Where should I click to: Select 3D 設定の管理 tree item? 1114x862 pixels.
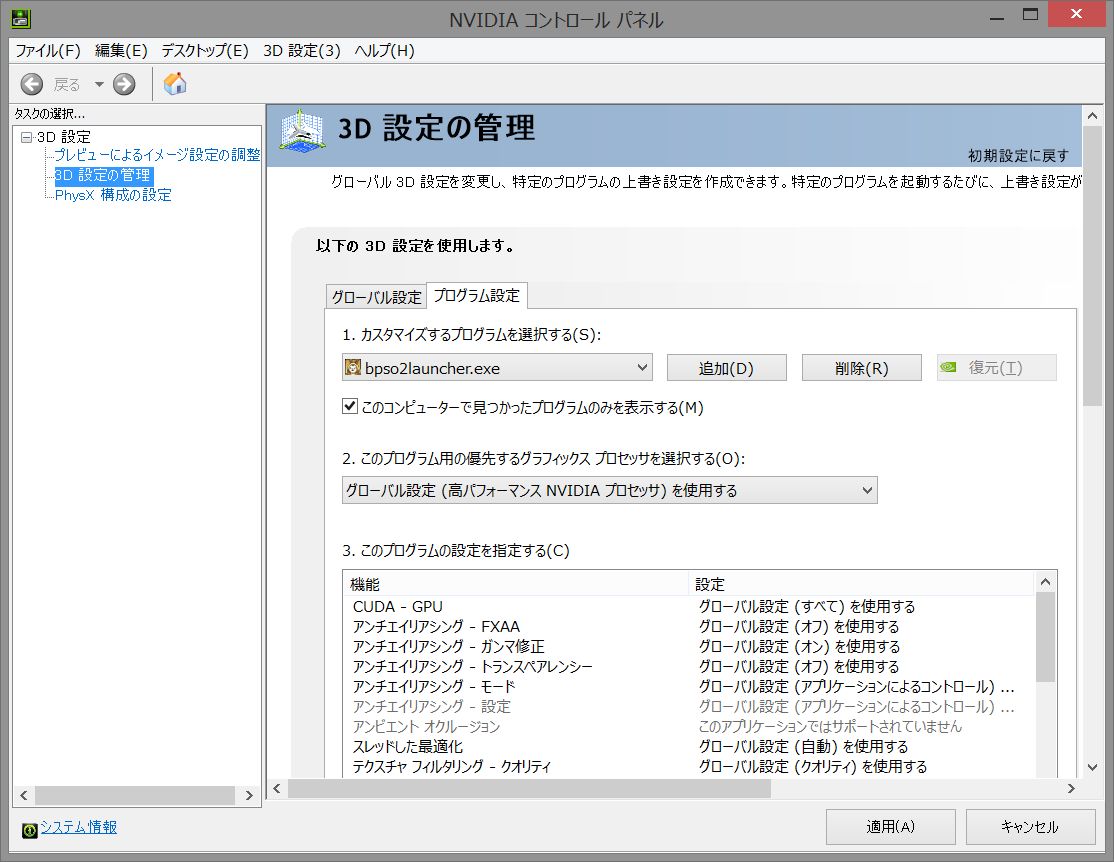click(104, 175)
